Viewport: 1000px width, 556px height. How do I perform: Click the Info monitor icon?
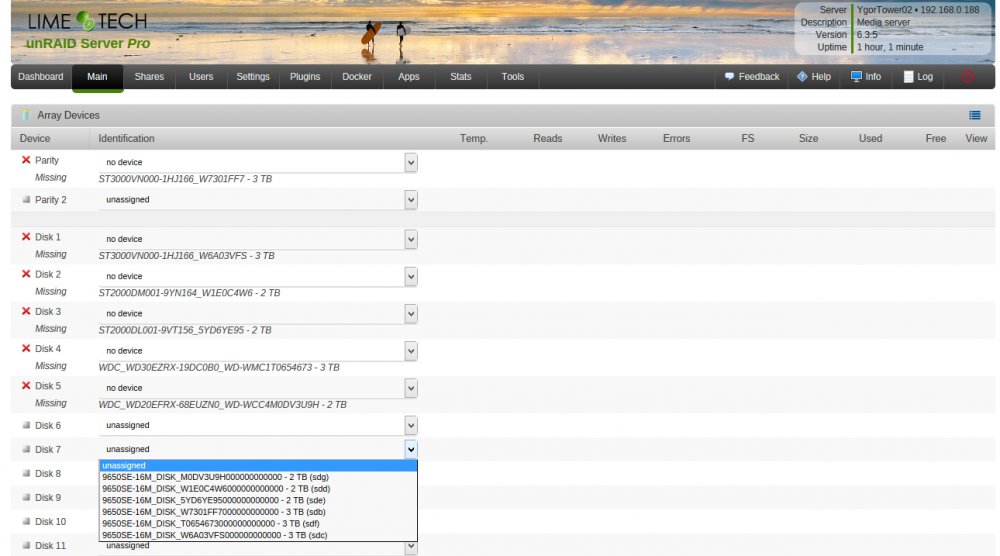click(x=856, y=77)
